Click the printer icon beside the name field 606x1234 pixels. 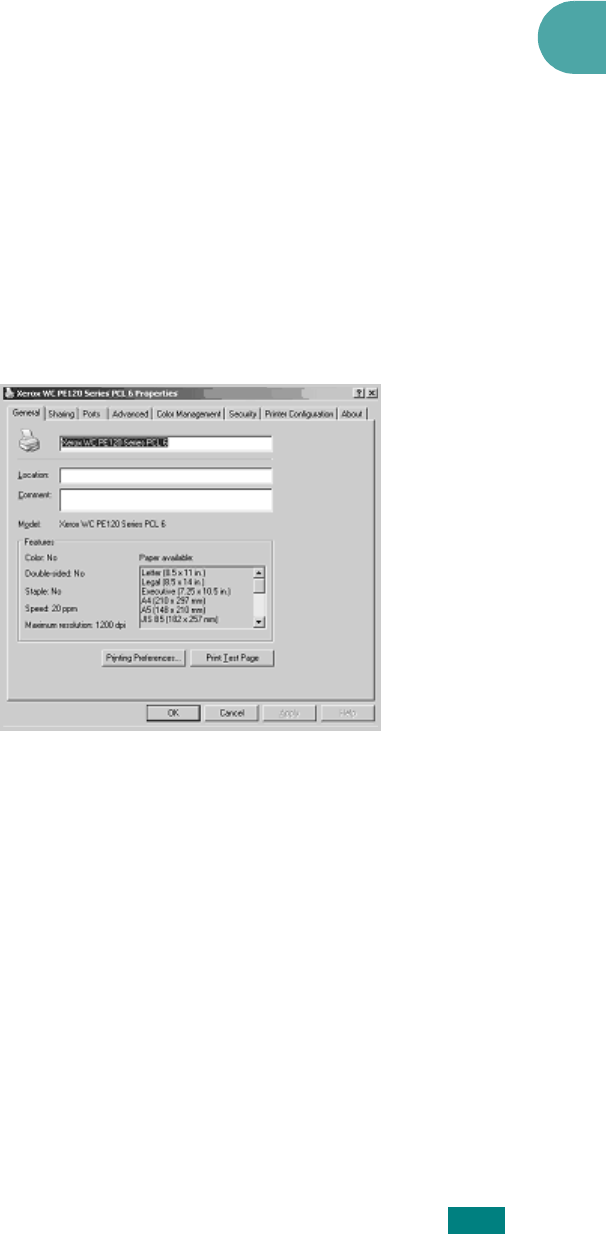30,441
